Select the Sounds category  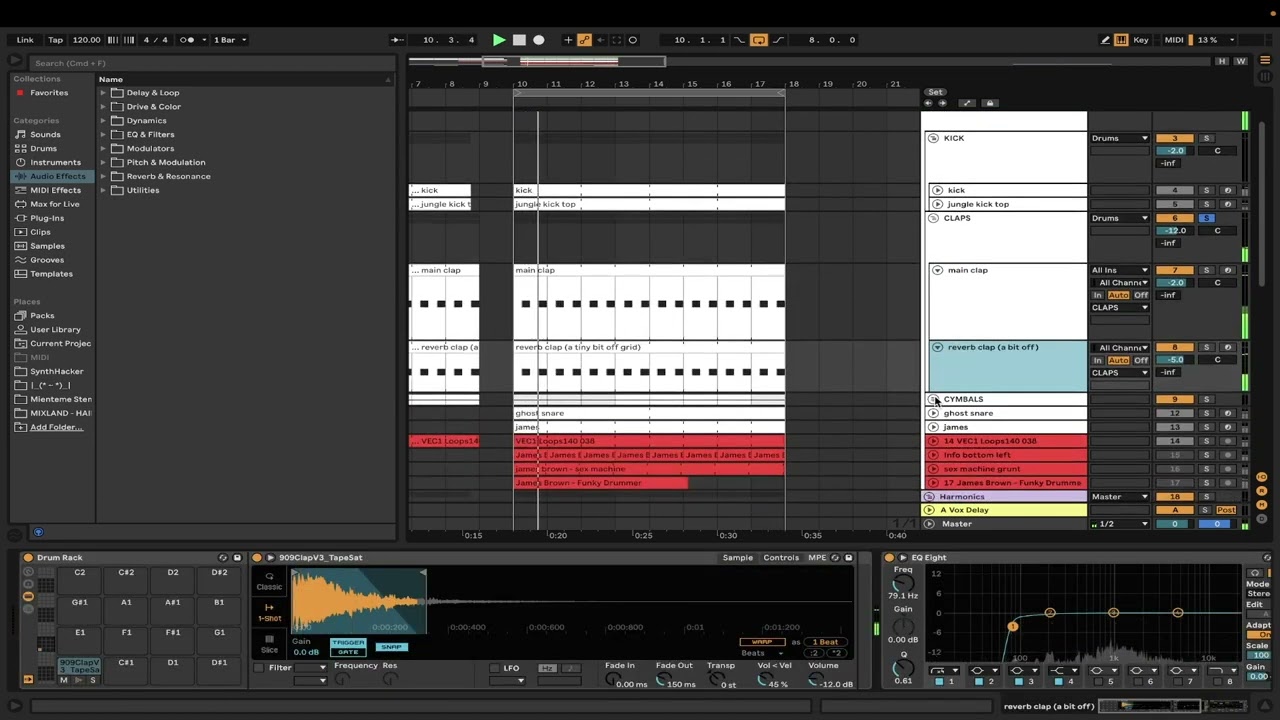[45, 134]
